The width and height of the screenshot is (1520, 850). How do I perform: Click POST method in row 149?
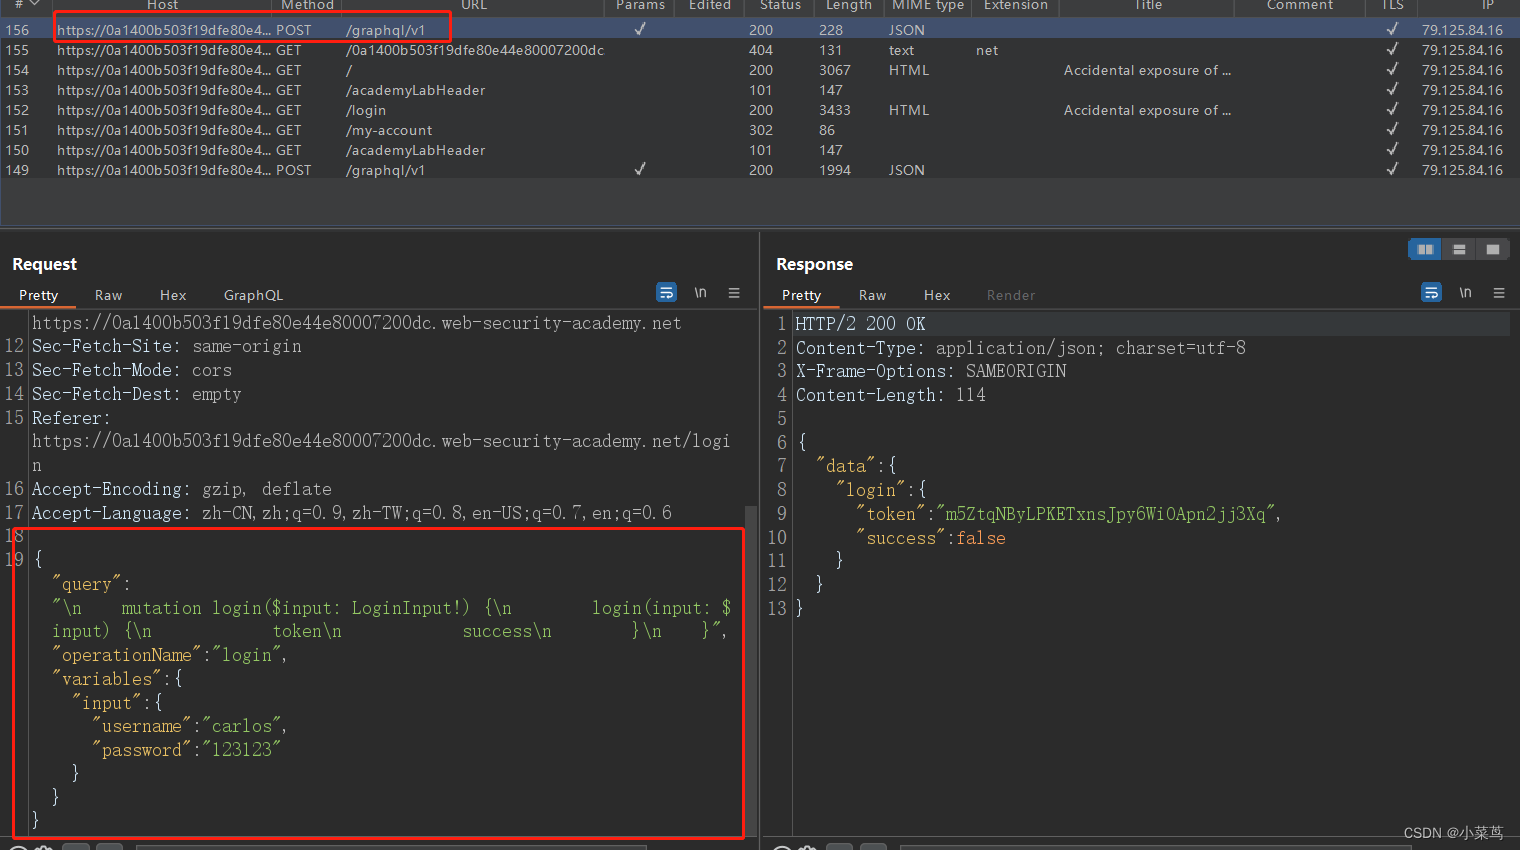click(x=293, y=170)
